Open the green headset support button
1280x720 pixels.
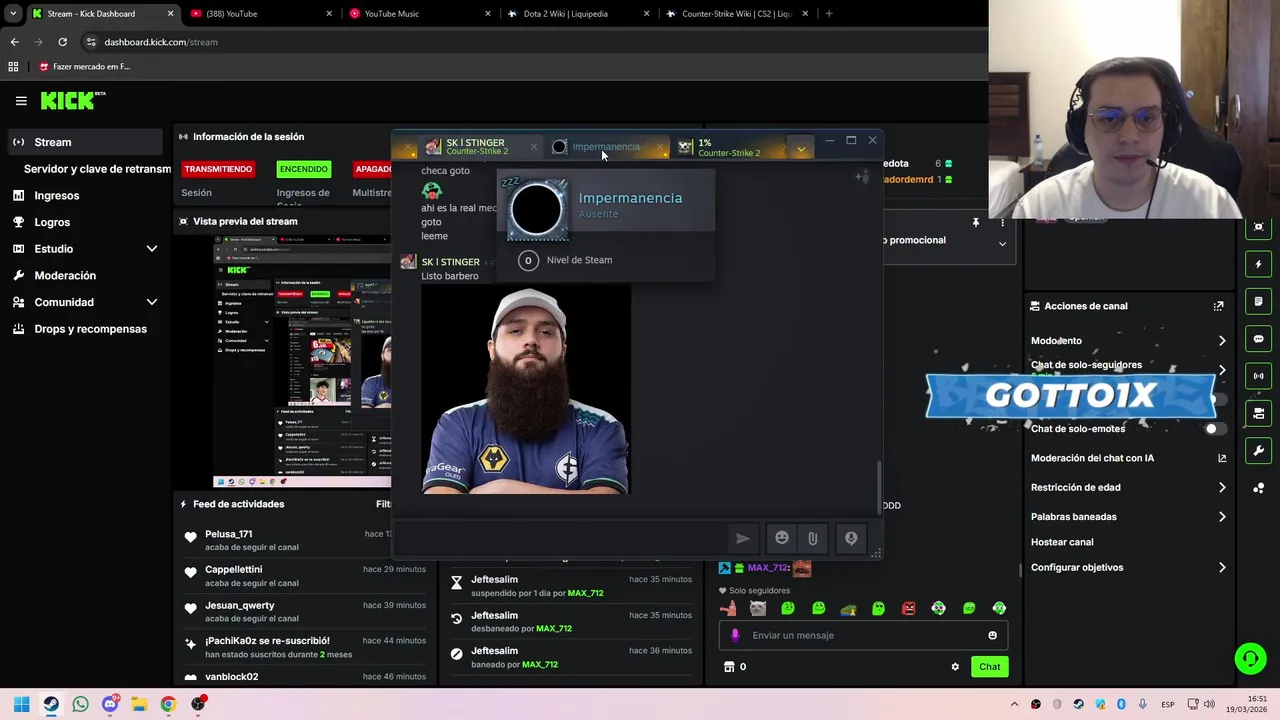(1250, 659)
